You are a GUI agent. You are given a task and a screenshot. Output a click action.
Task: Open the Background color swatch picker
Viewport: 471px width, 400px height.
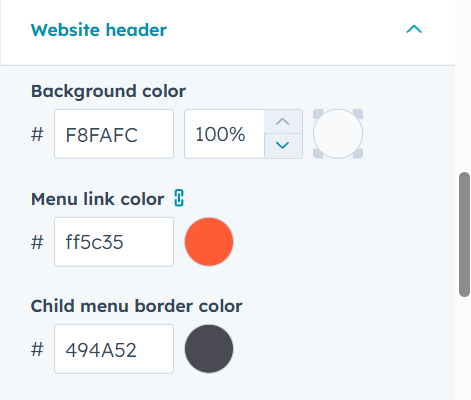pos(338,134)
